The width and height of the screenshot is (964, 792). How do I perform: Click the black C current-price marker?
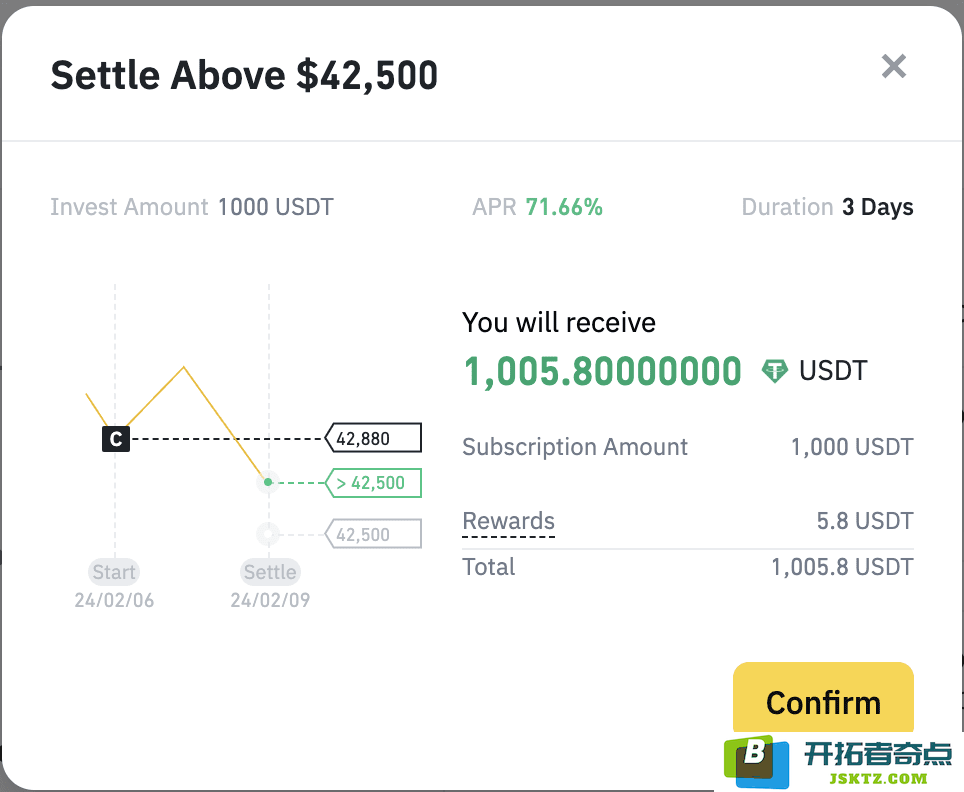116,439
